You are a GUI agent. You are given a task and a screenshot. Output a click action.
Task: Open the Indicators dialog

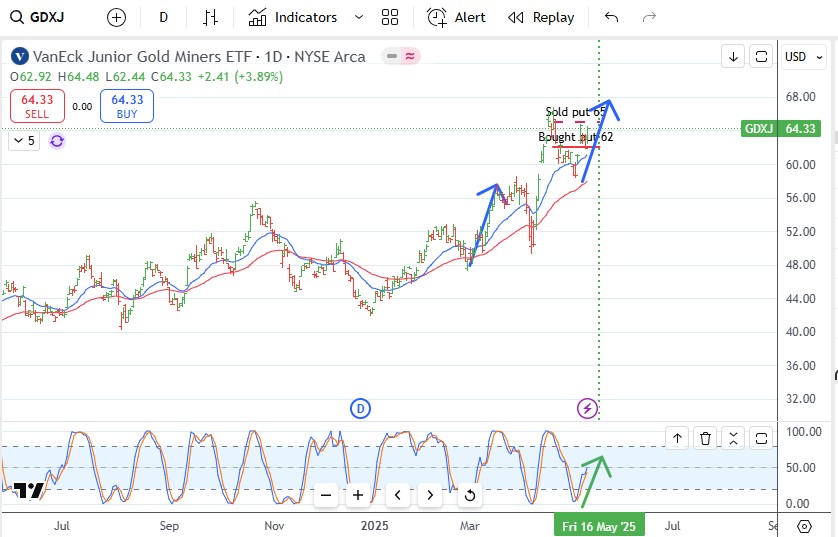292,18
